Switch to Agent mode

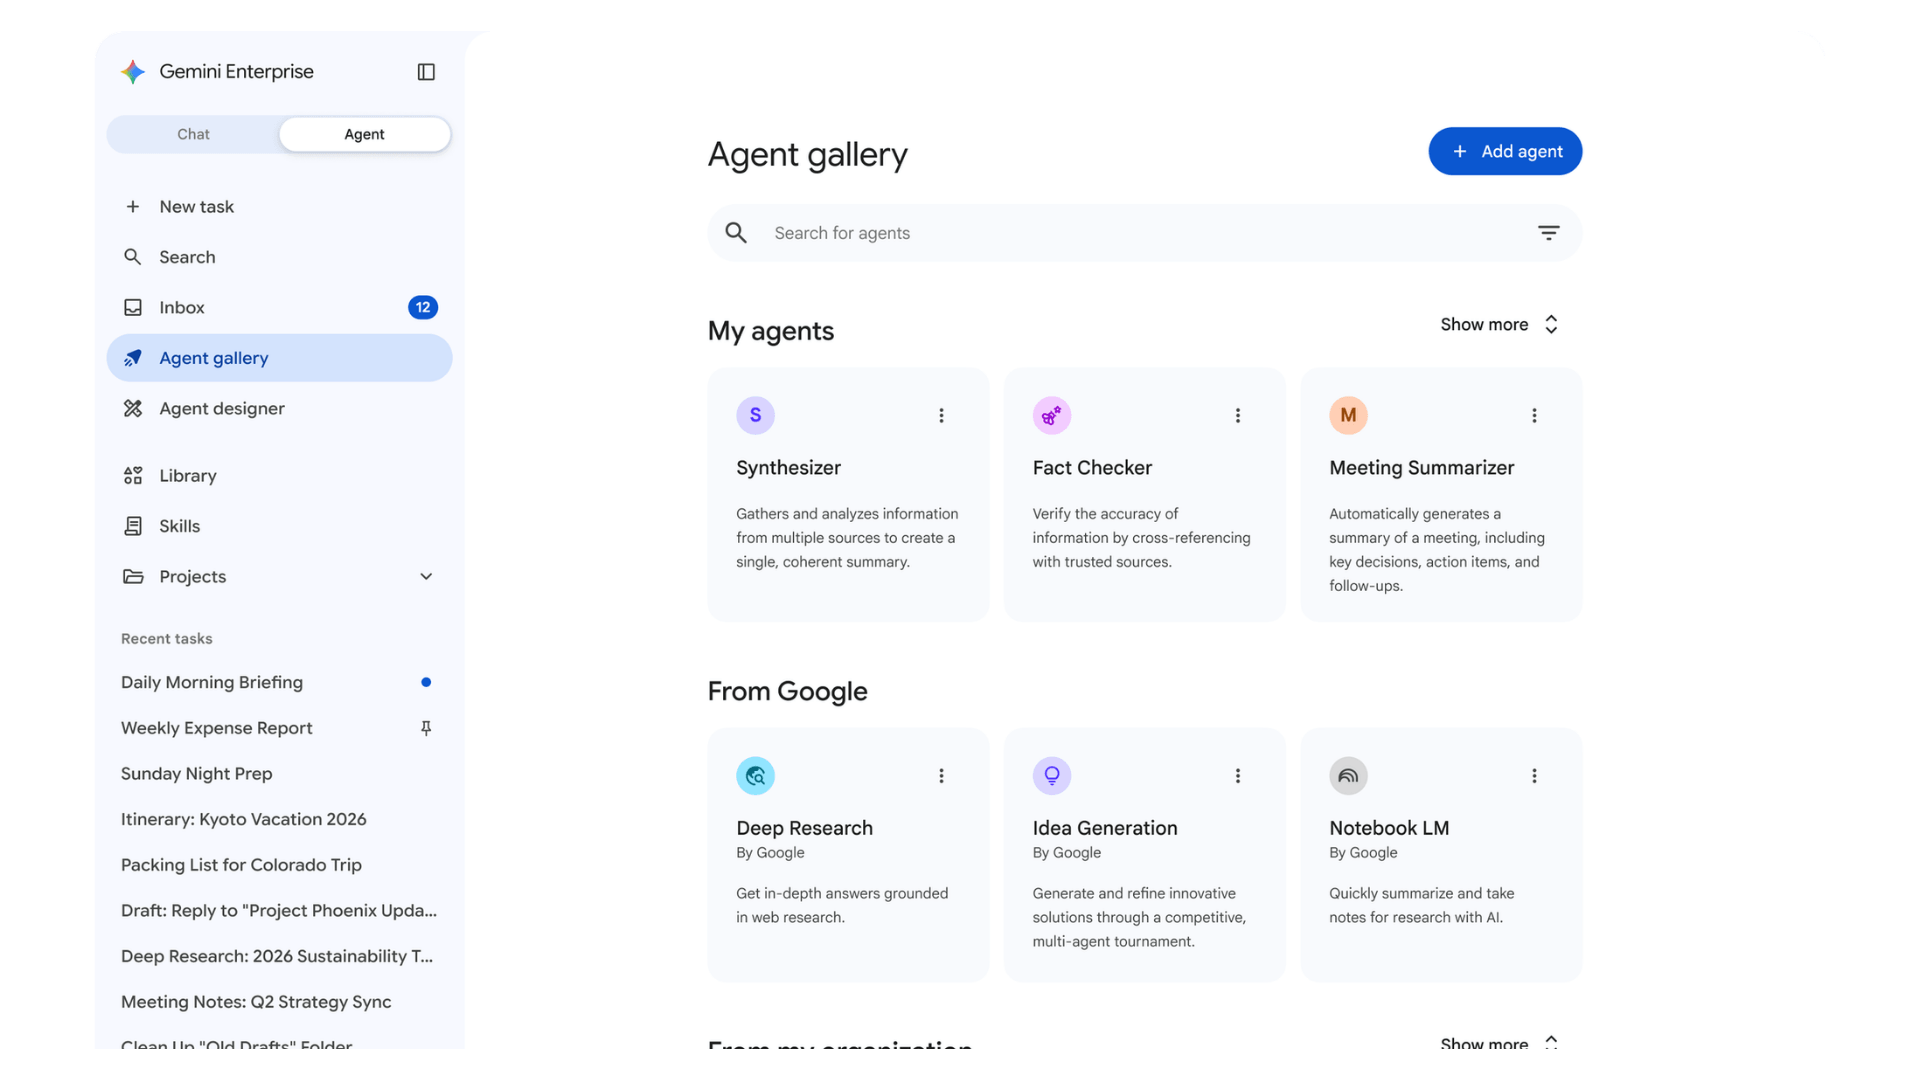364,134
